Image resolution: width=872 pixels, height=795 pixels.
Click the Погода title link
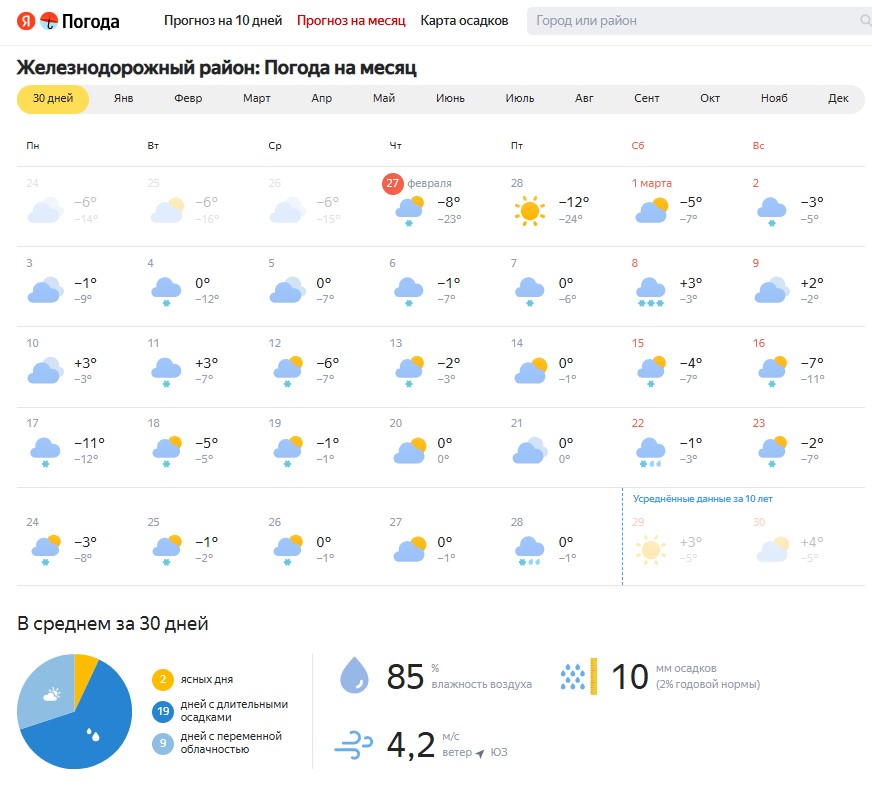(90, 22)
